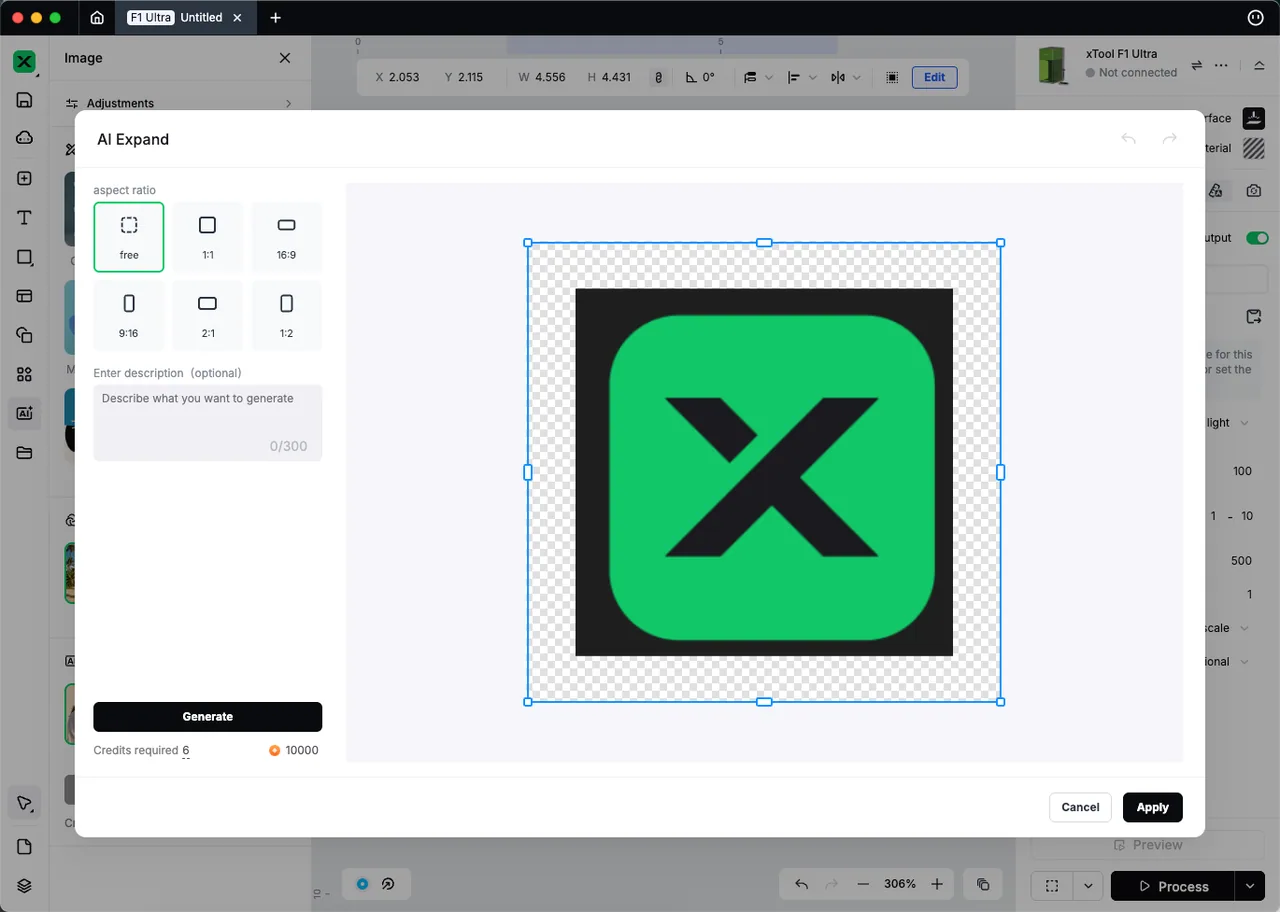The width and height of the screenshot is (1280, 912).
Task: Click the redo arrow in the AI Expand dialog
Action: [x=1169, y=138]
